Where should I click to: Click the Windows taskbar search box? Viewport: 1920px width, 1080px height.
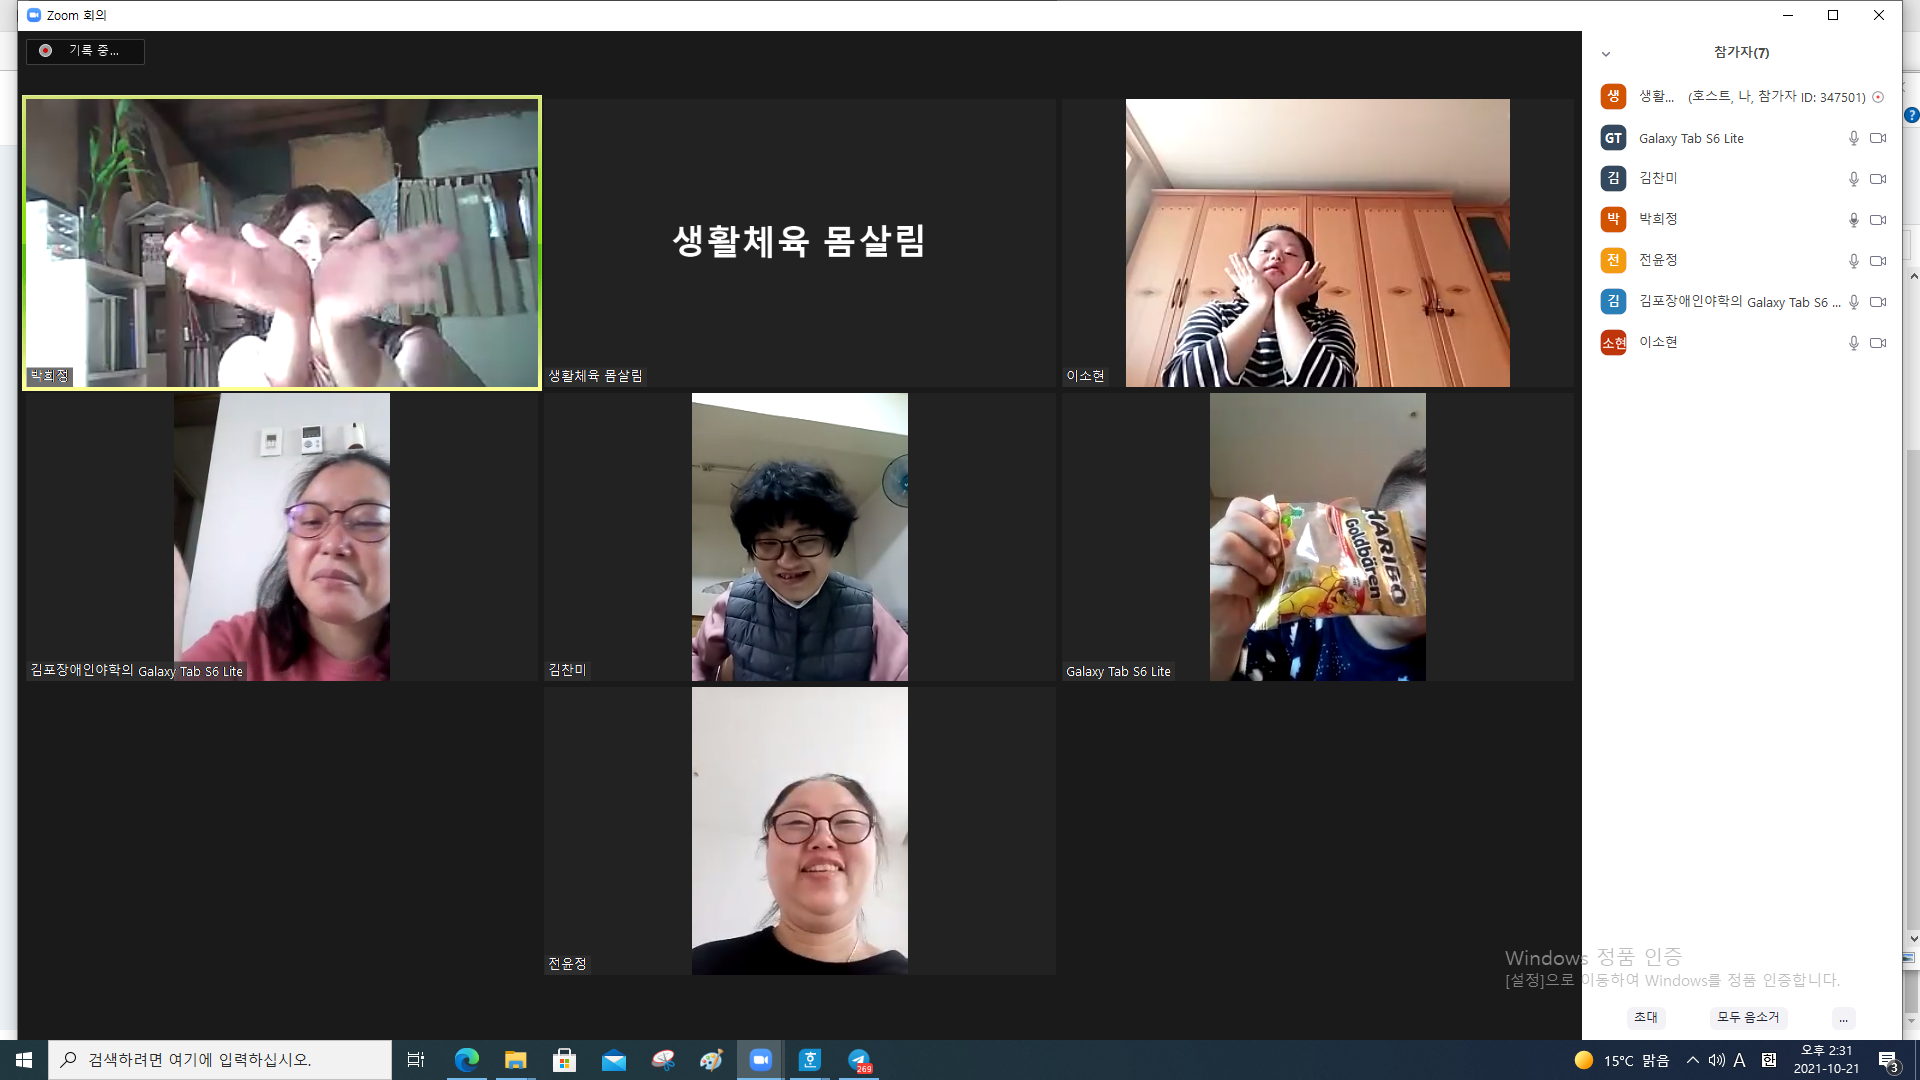click(x=220, y=1060)
